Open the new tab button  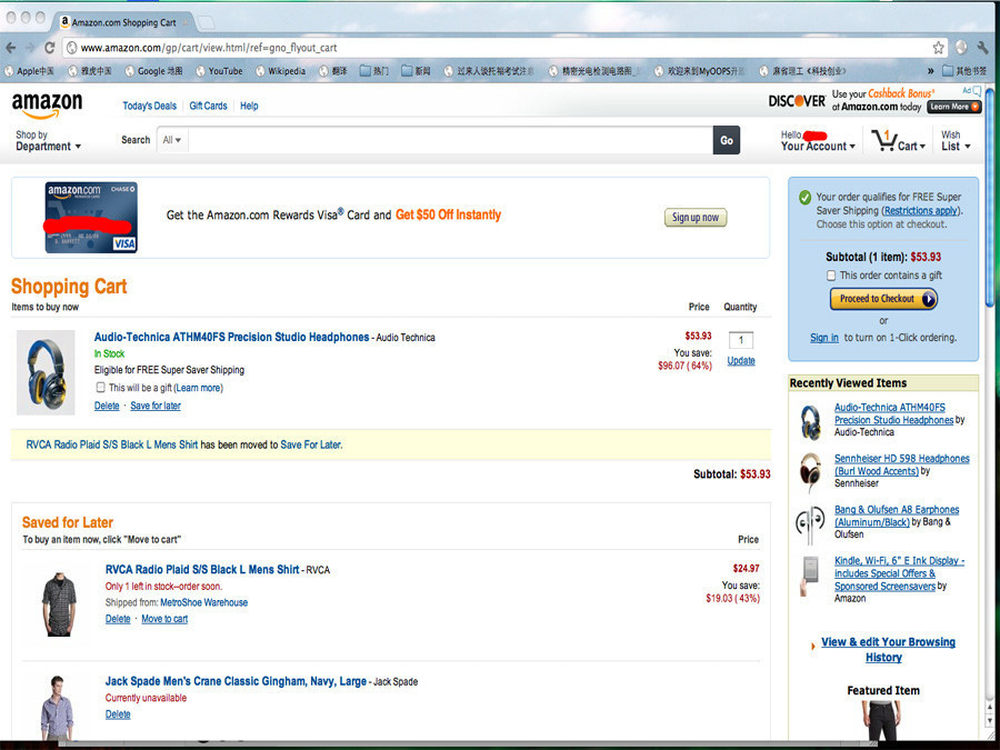point(205,23)
